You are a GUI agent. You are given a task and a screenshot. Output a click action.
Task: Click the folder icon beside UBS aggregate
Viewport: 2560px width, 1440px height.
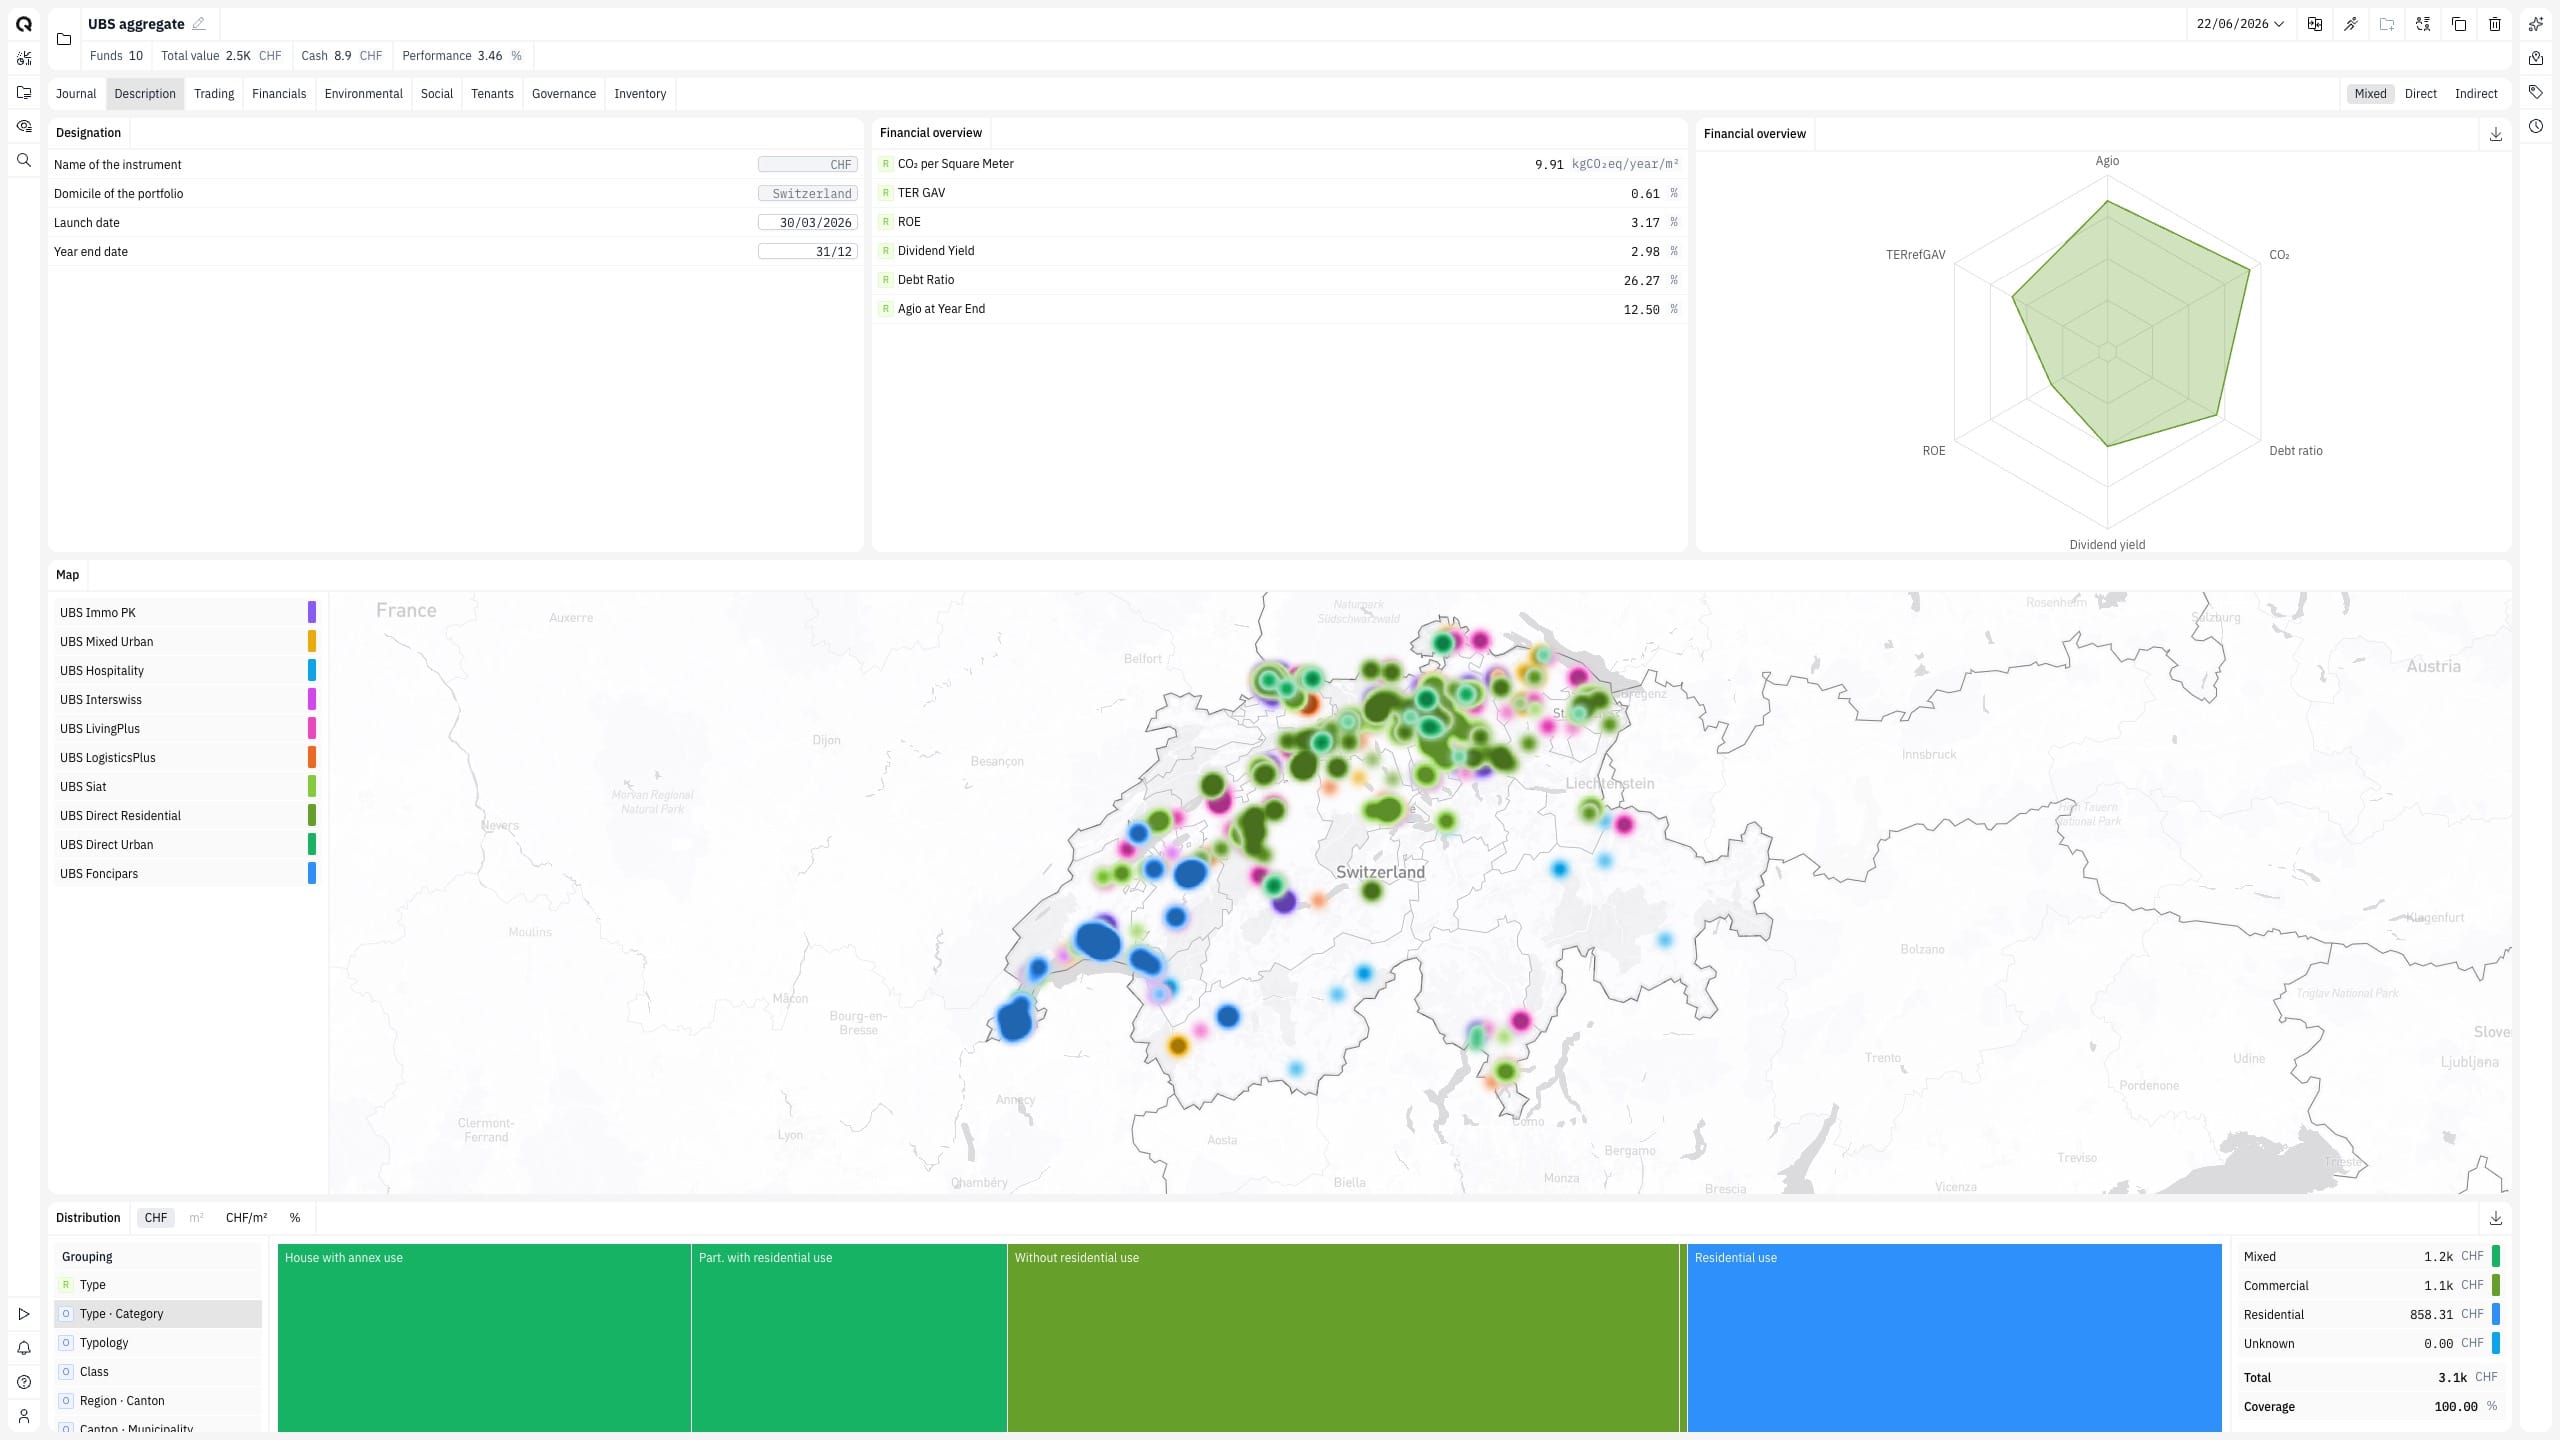64,40
